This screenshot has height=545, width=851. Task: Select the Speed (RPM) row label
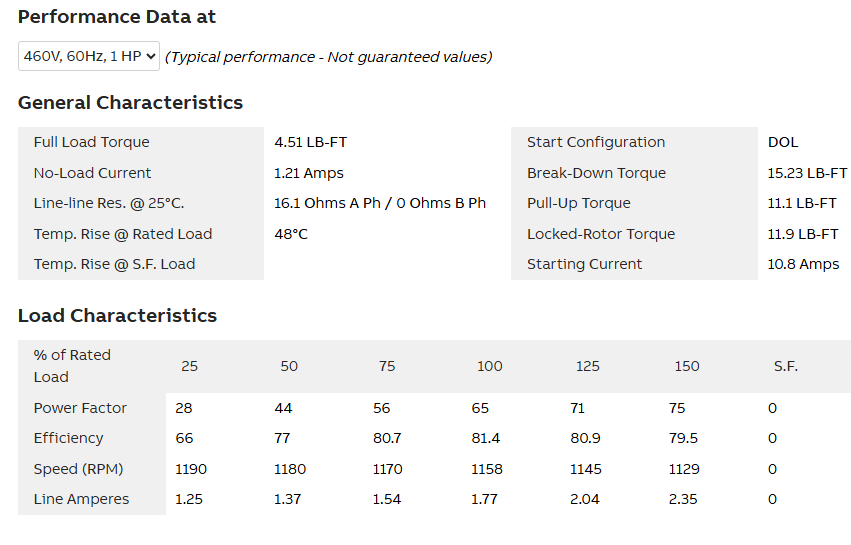pyautogui.click(x=78, y=469)
